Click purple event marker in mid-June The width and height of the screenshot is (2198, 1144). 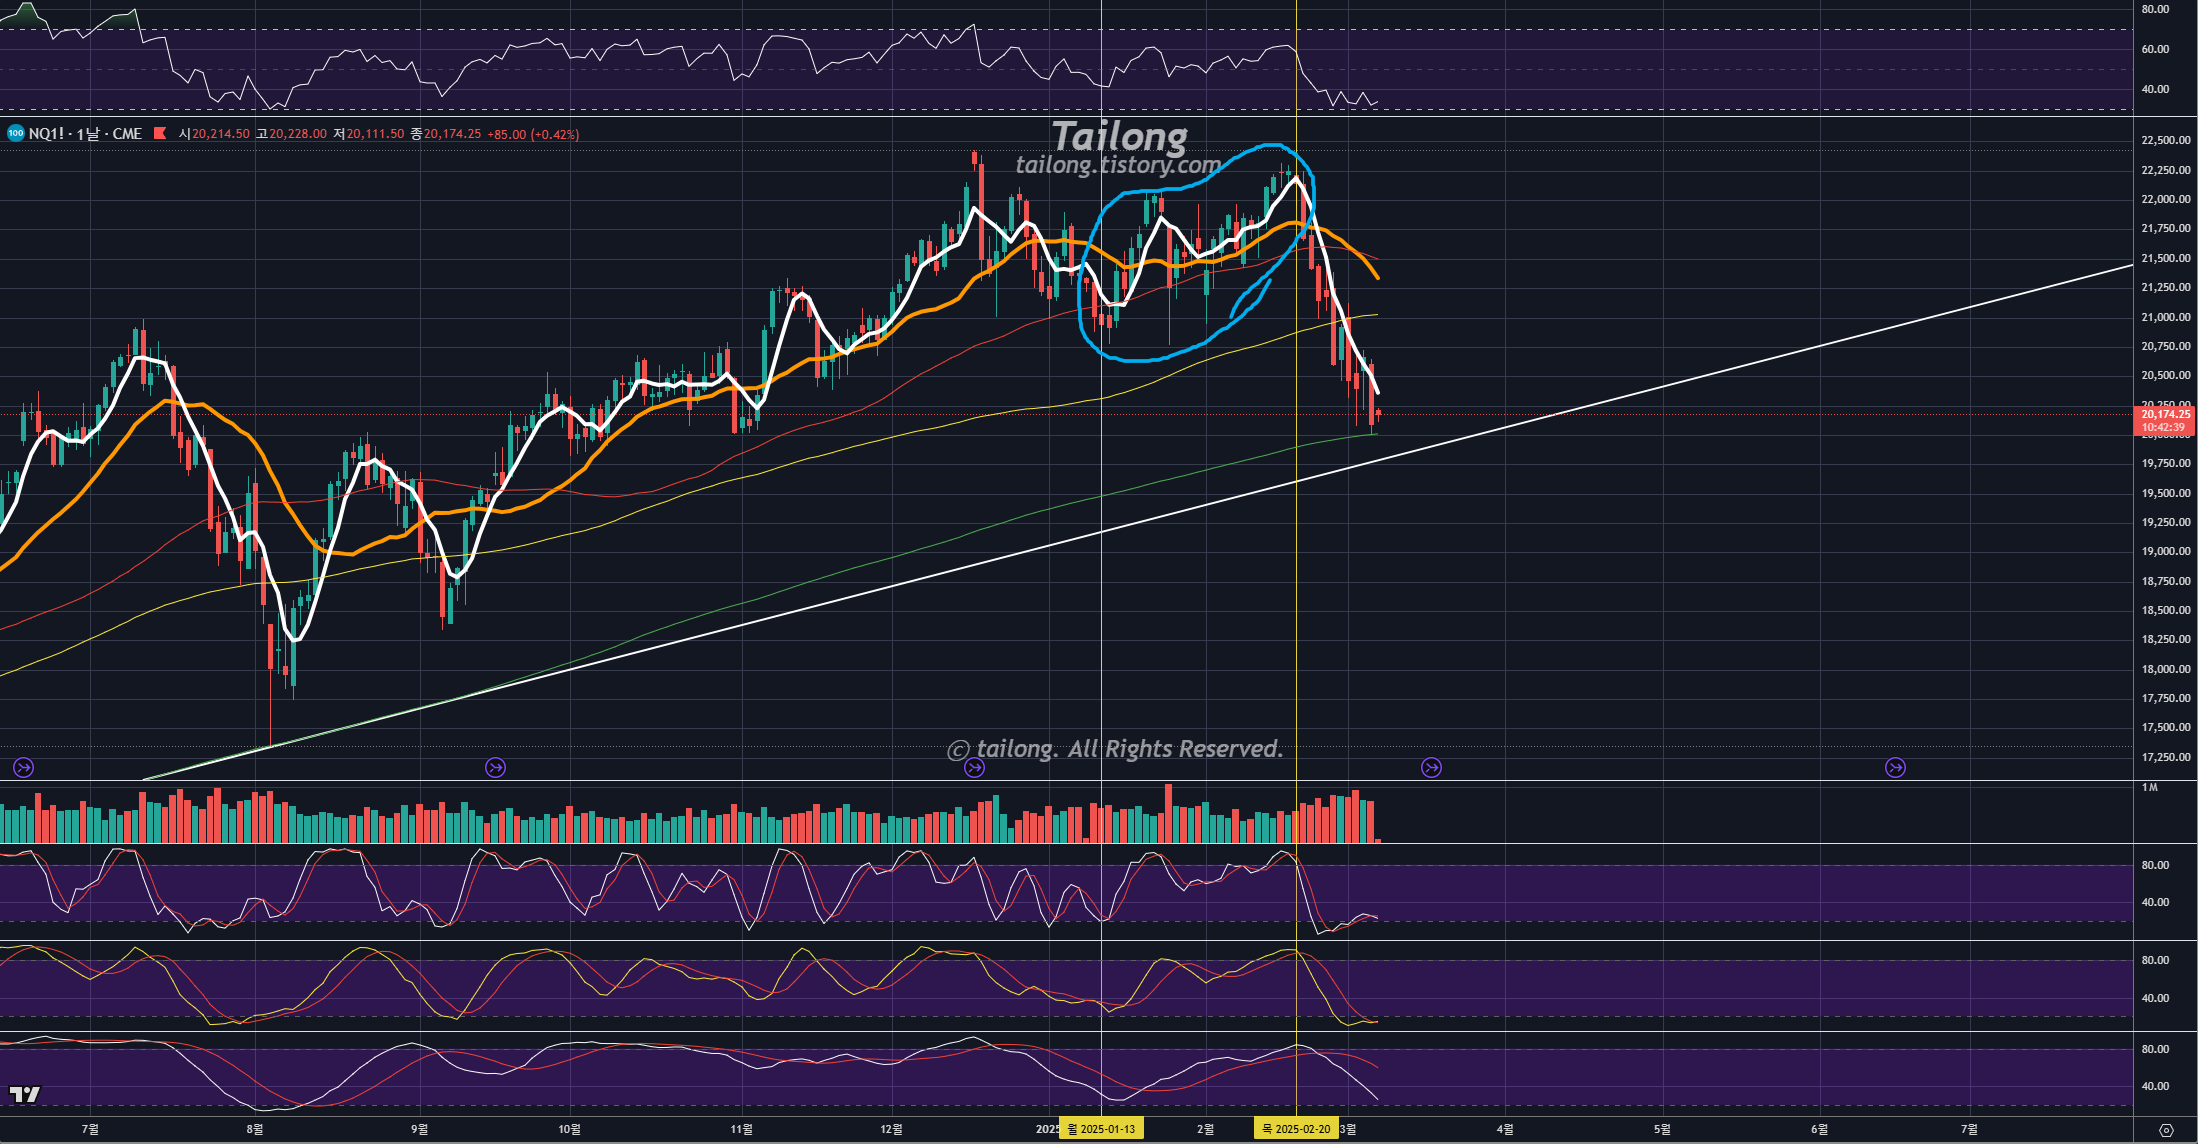pyautogui.click(x=1895, y=767)
